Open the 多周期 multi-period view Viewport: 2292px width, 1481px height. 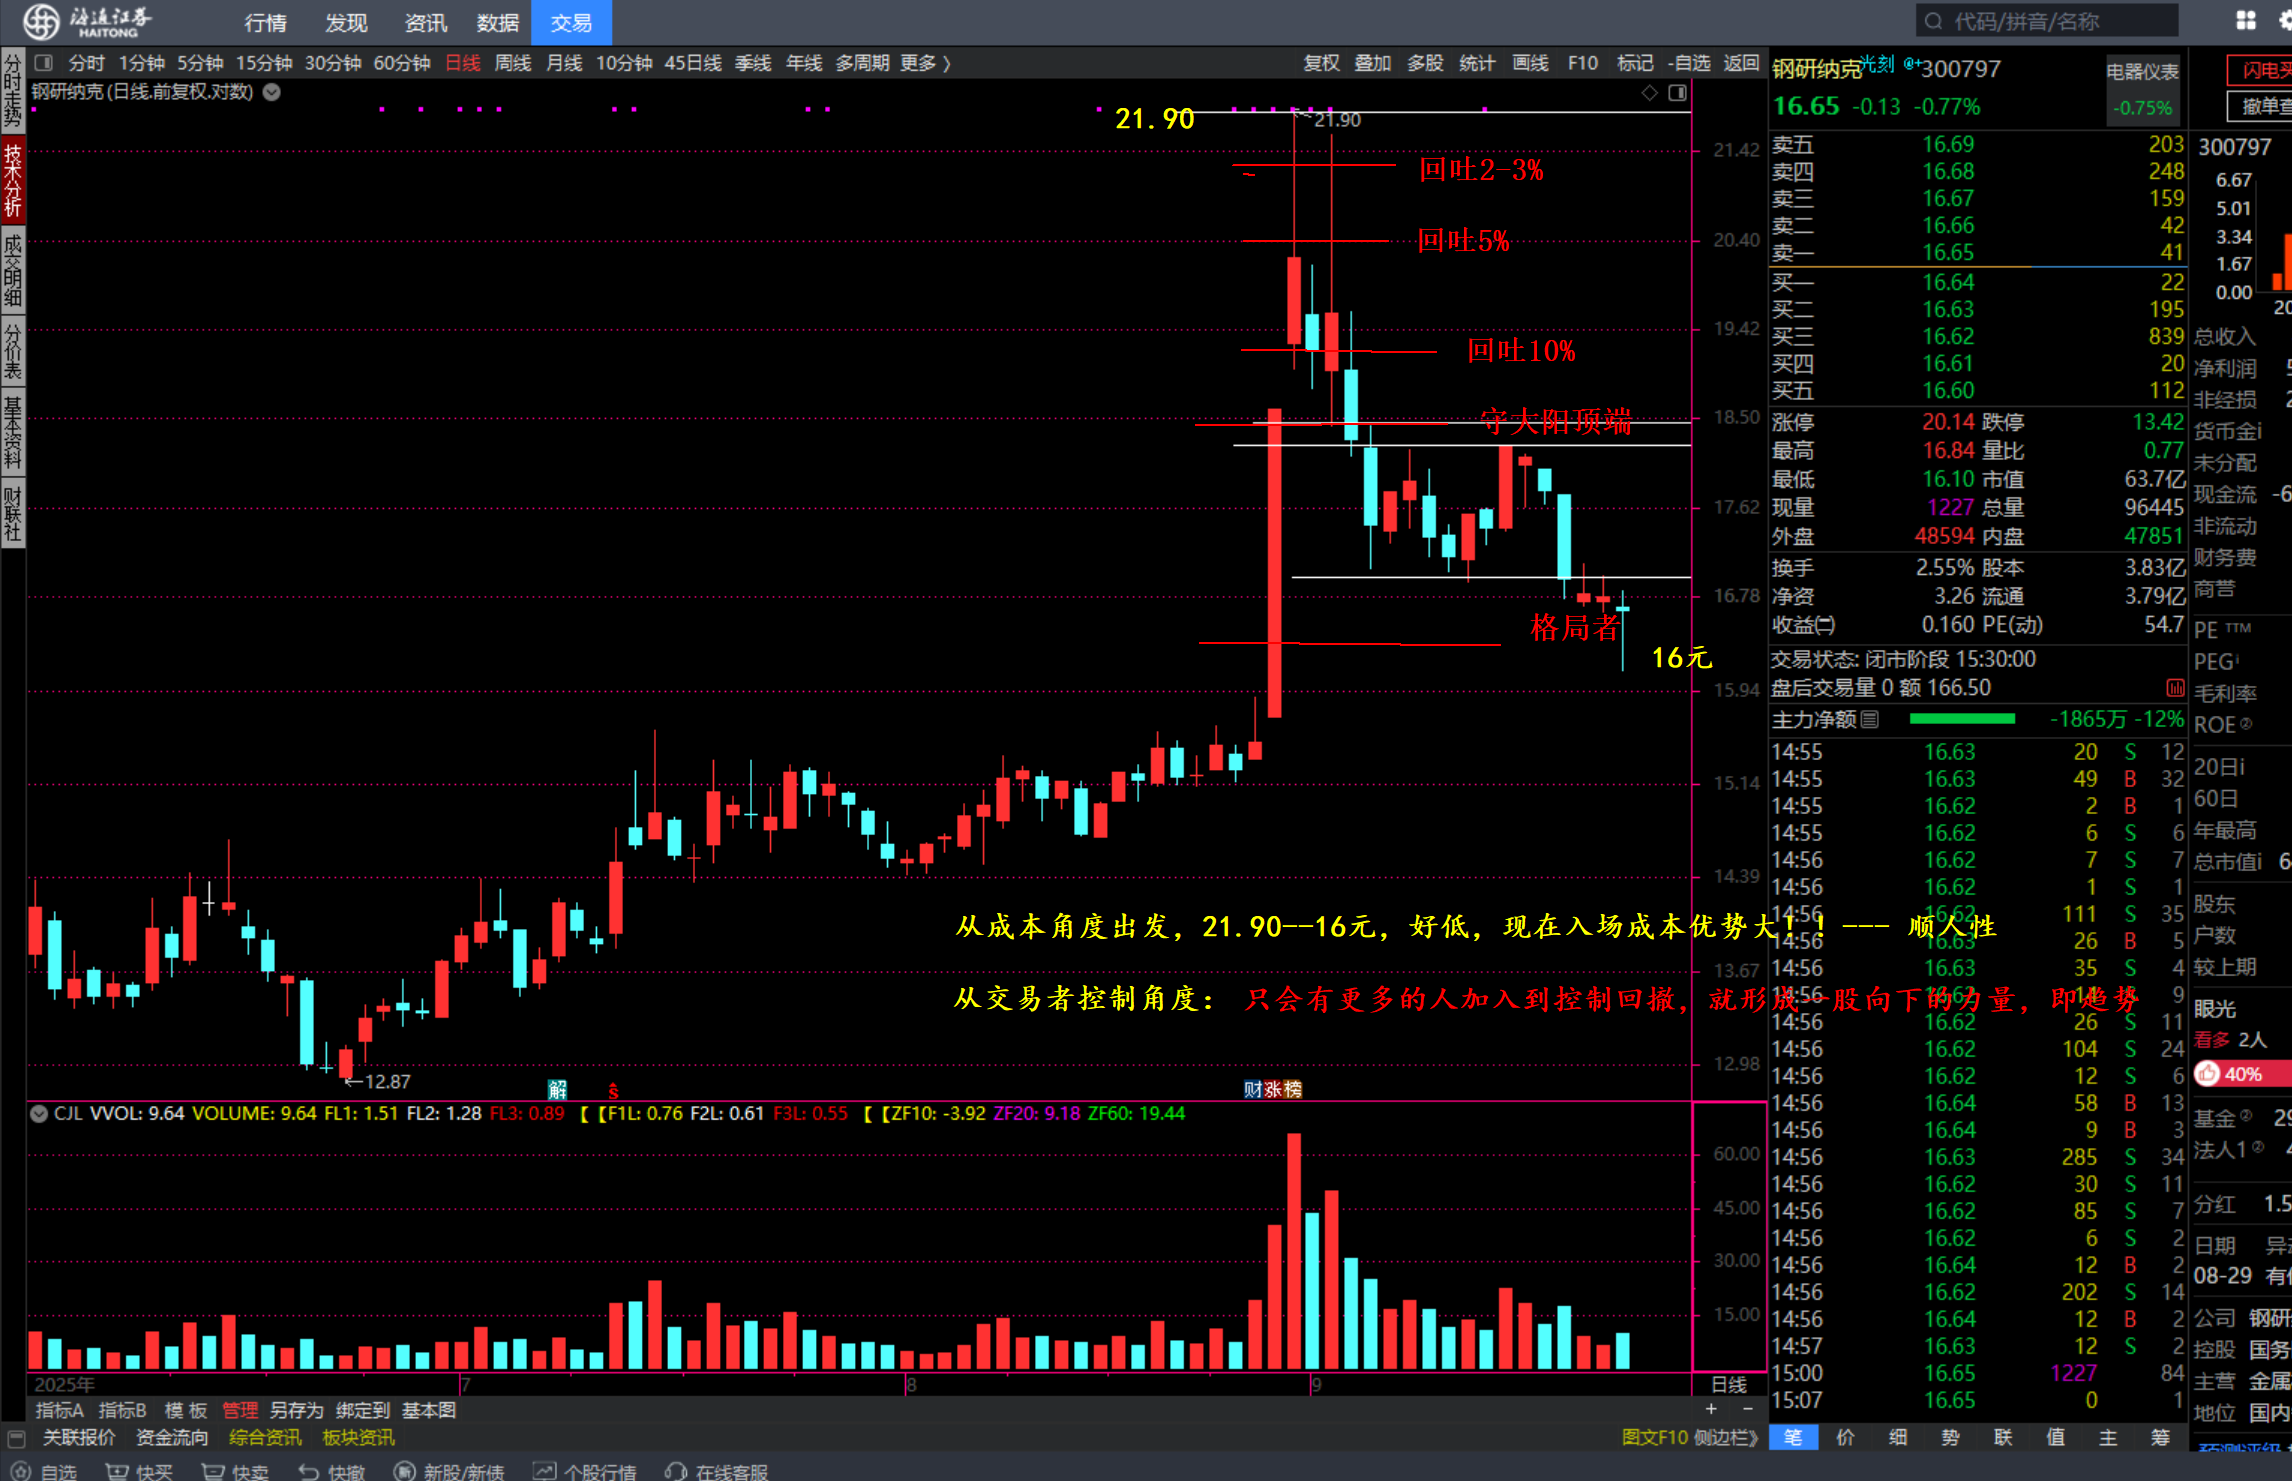(x=862, y=63)
